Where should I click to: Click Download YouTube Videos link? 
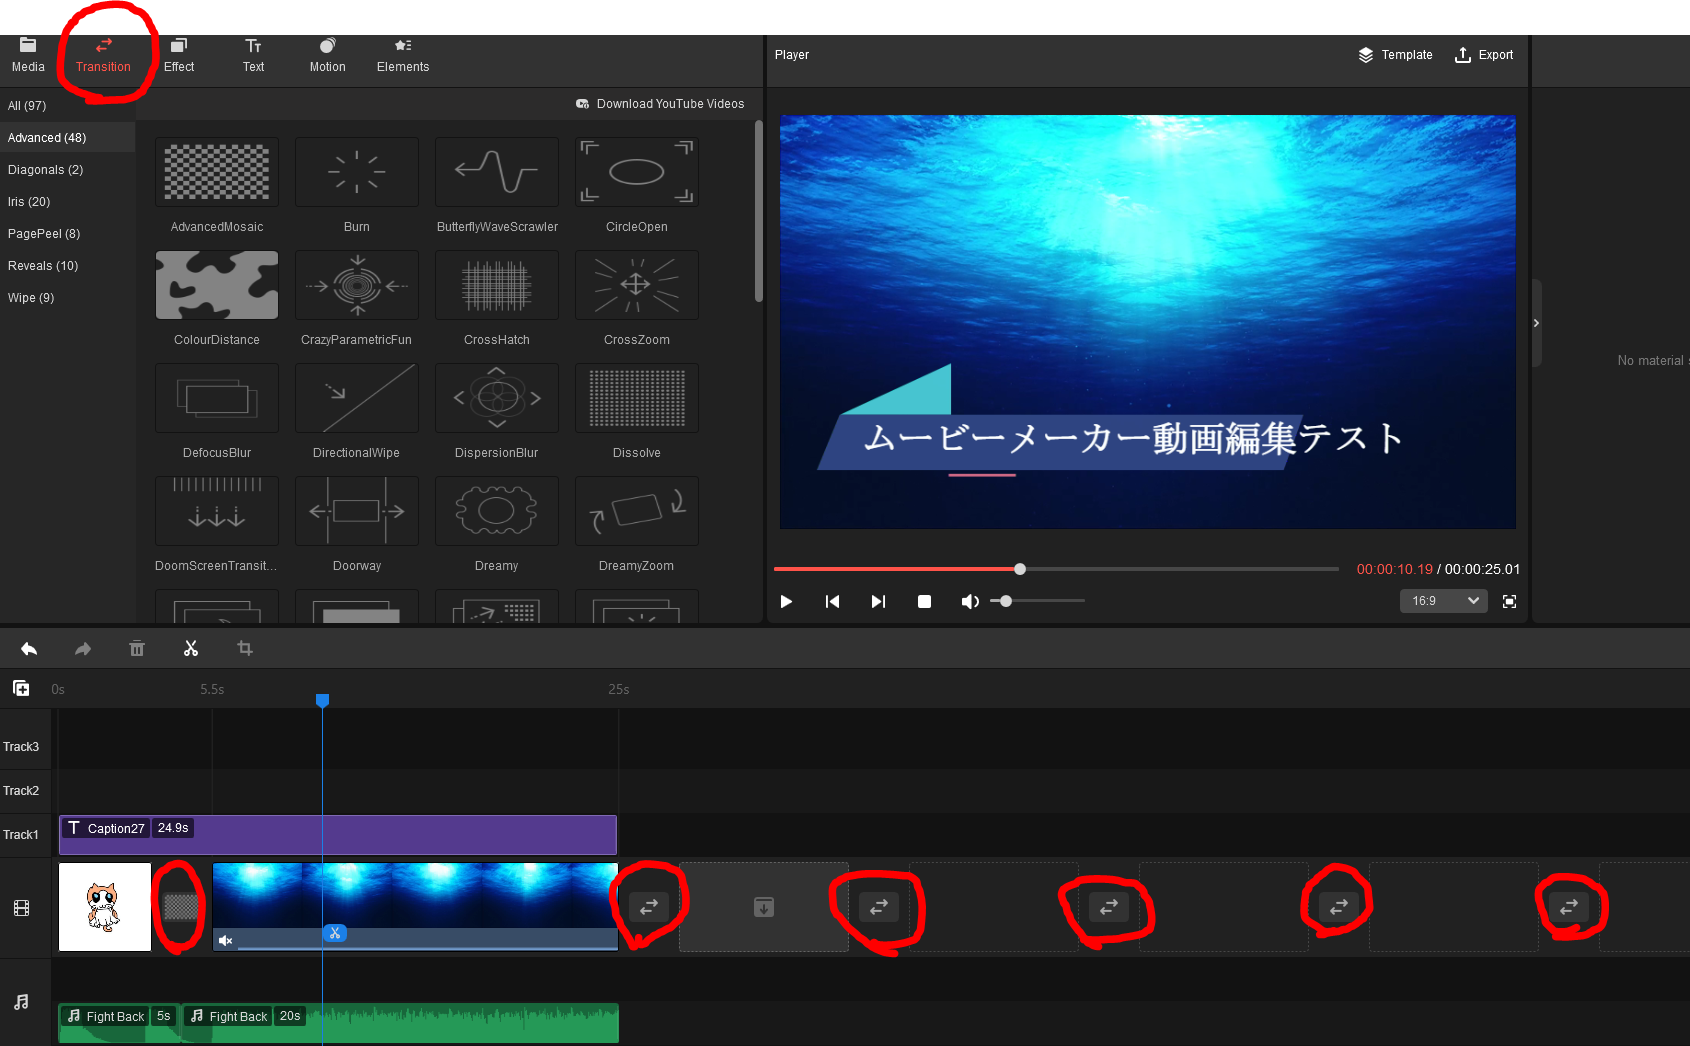[x=660, y=104]
